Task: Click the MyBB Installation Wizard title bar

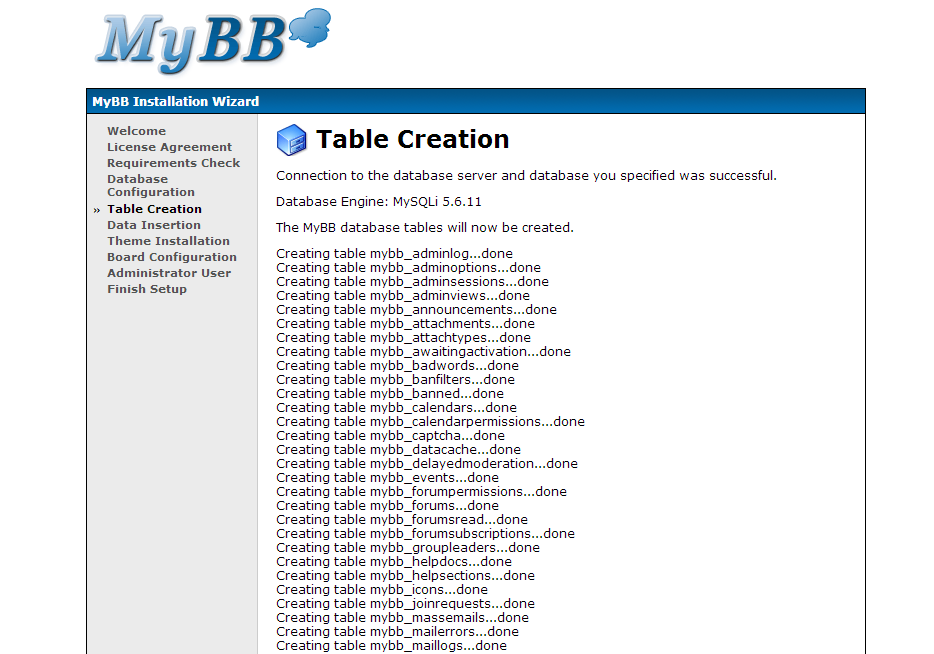Action: 476,101
